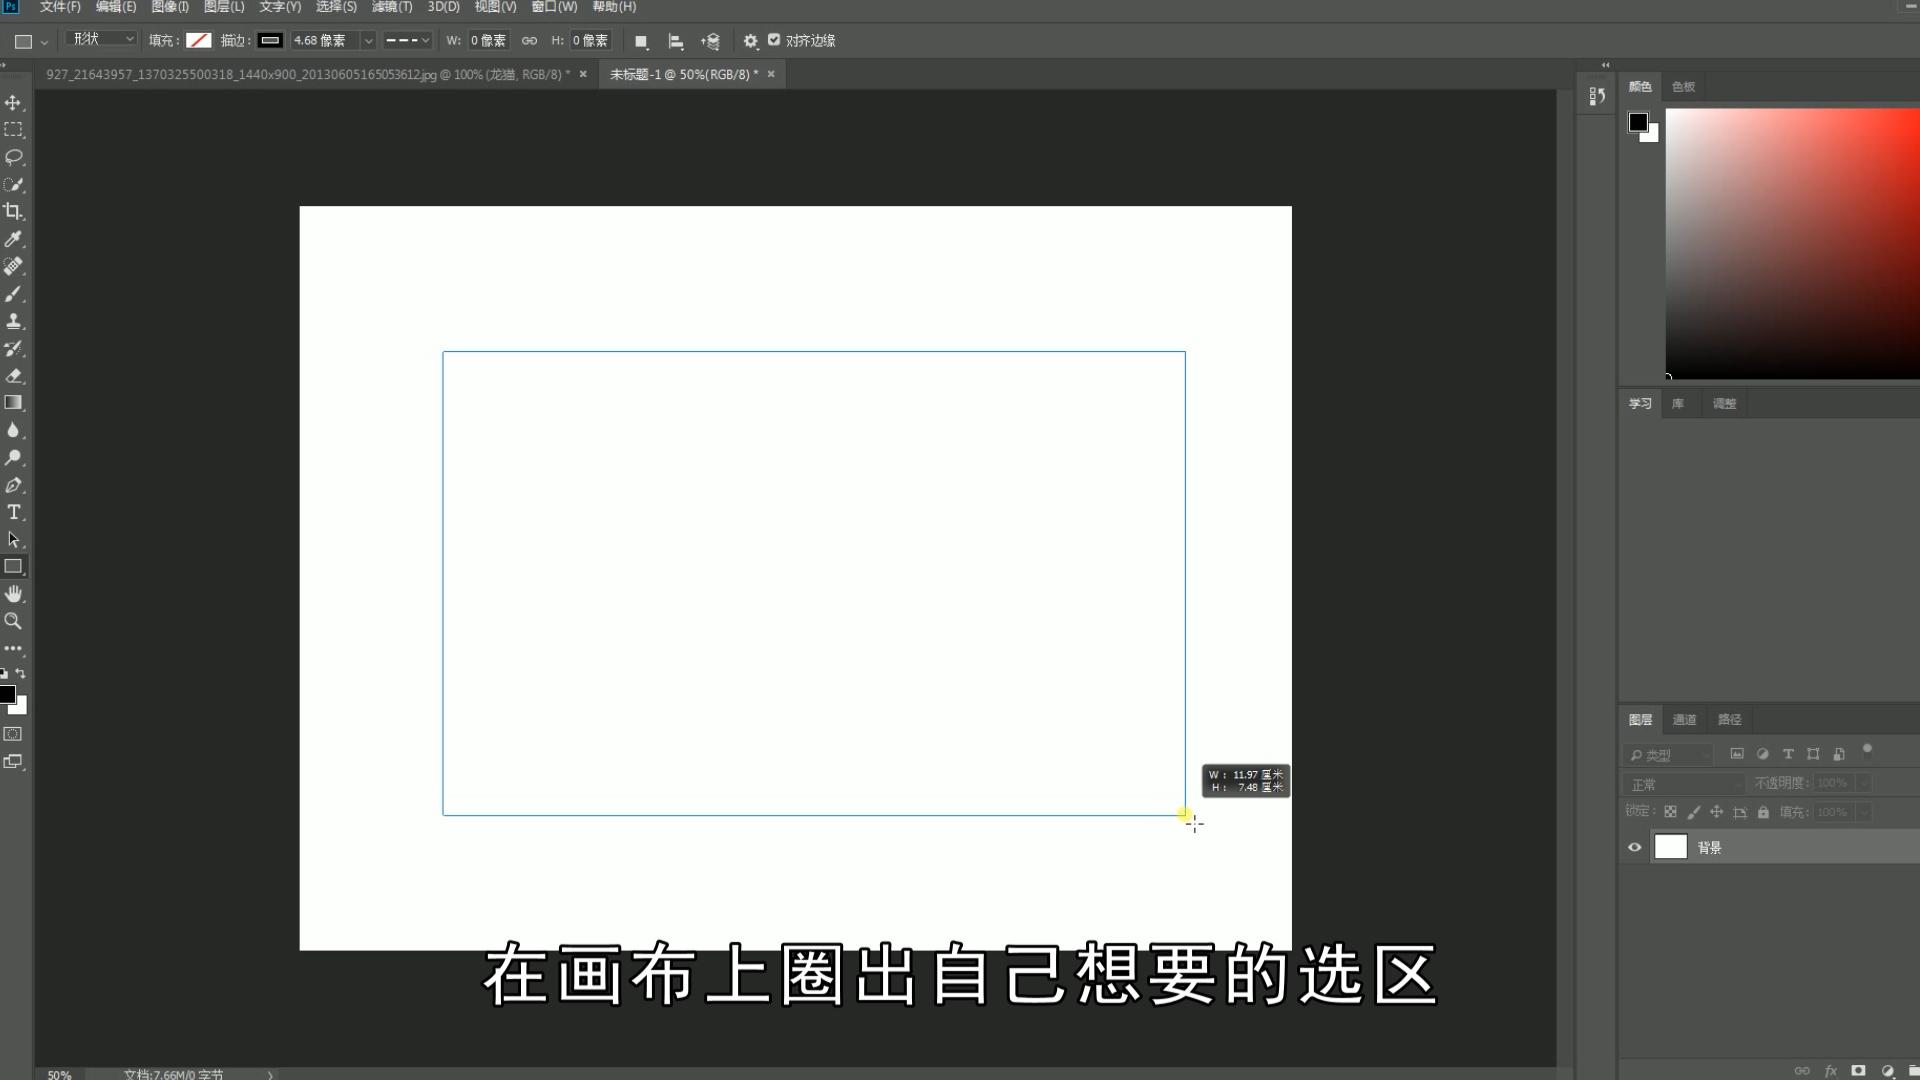Open the stroke type dashed-line dropdown
This screenshot has width=1920, height=1080.
coord(407,41)
